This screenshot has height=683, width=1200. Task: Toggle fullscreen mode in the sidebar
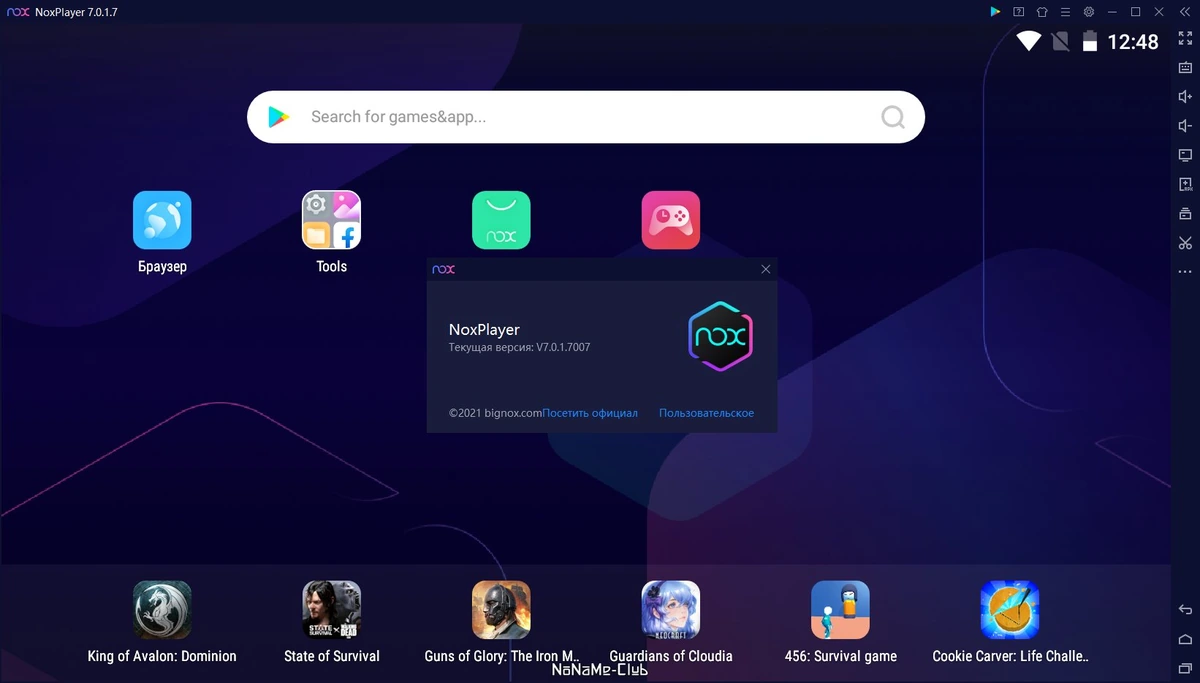click(x=1185, y=38)
